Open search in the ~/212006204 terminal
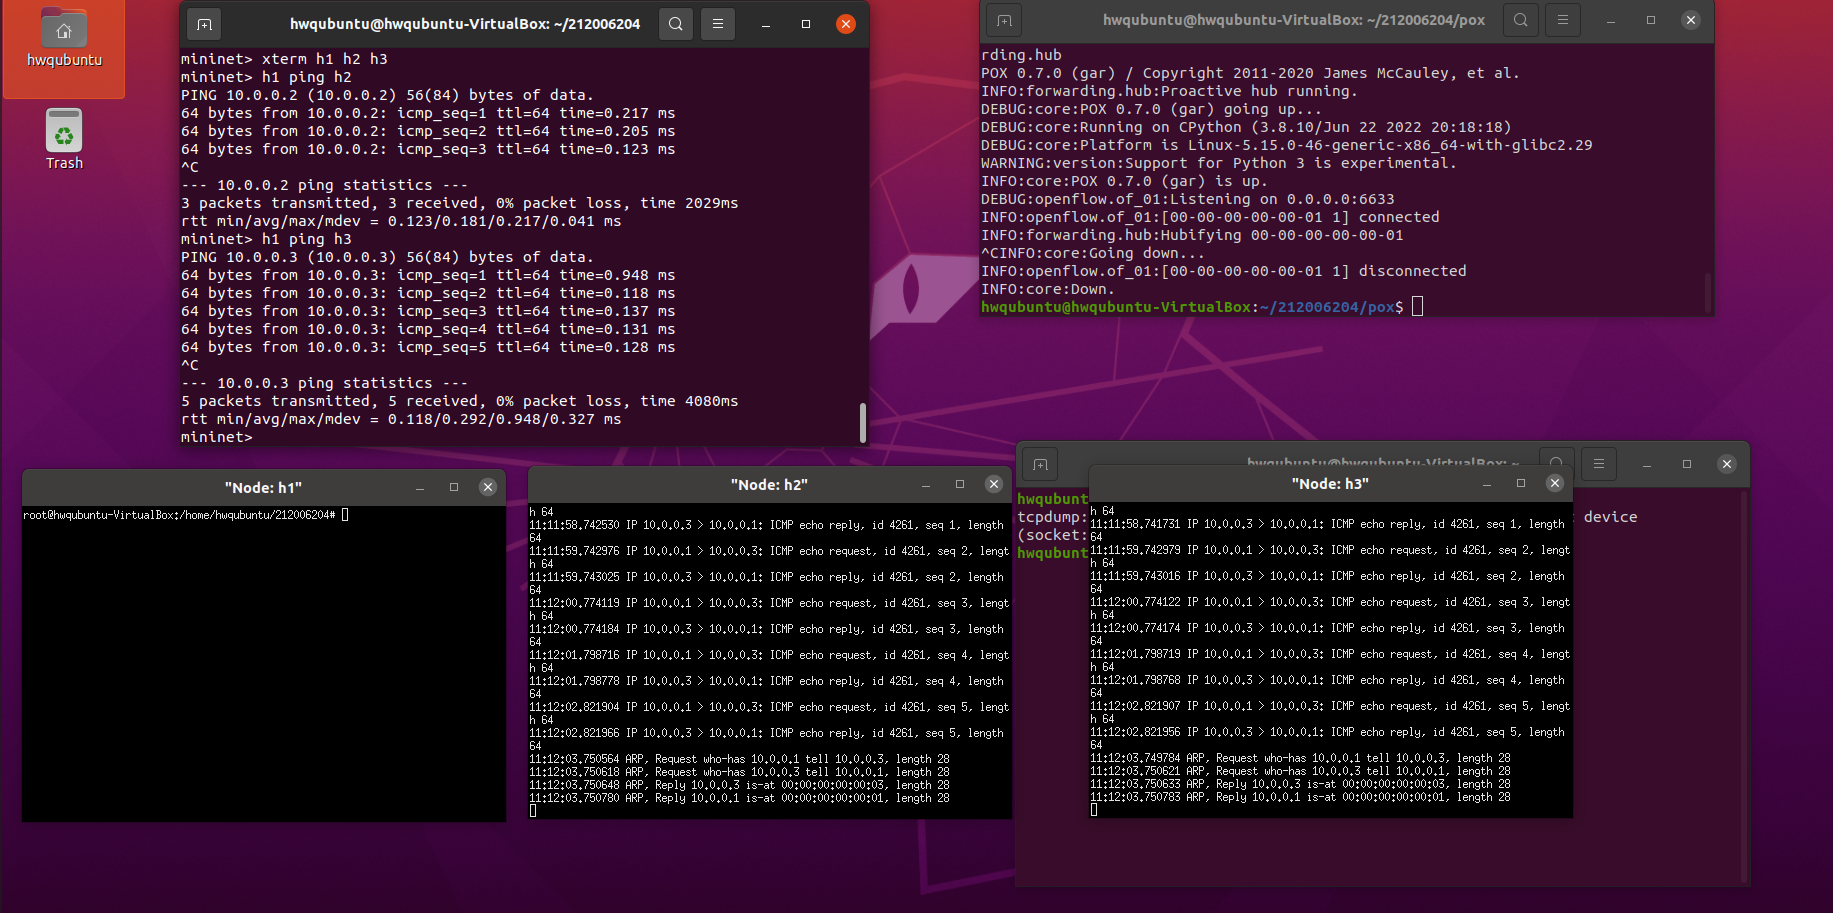 click(676, 24)
